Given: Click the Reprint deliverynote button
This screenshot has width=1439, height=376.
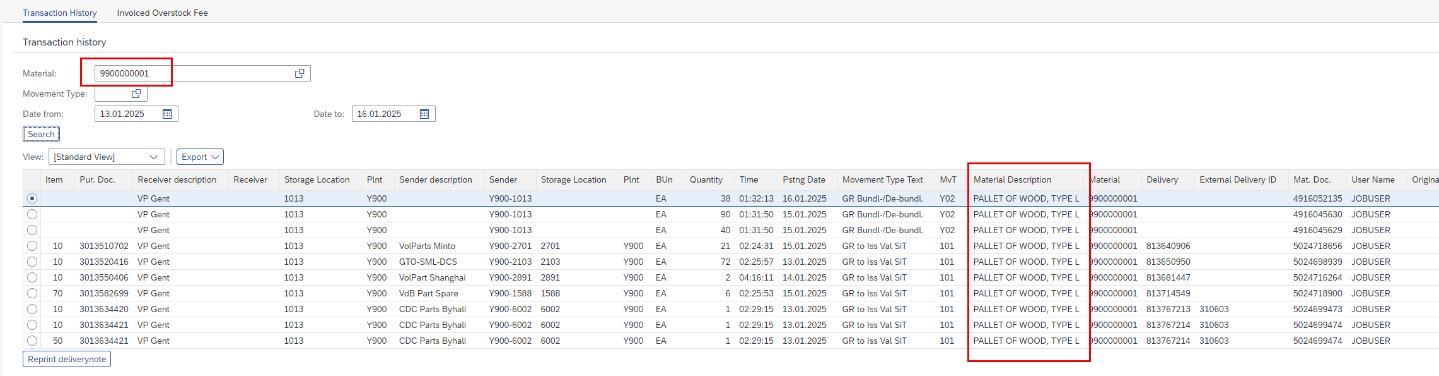Looking at the screenshot, I should (66, 359).
